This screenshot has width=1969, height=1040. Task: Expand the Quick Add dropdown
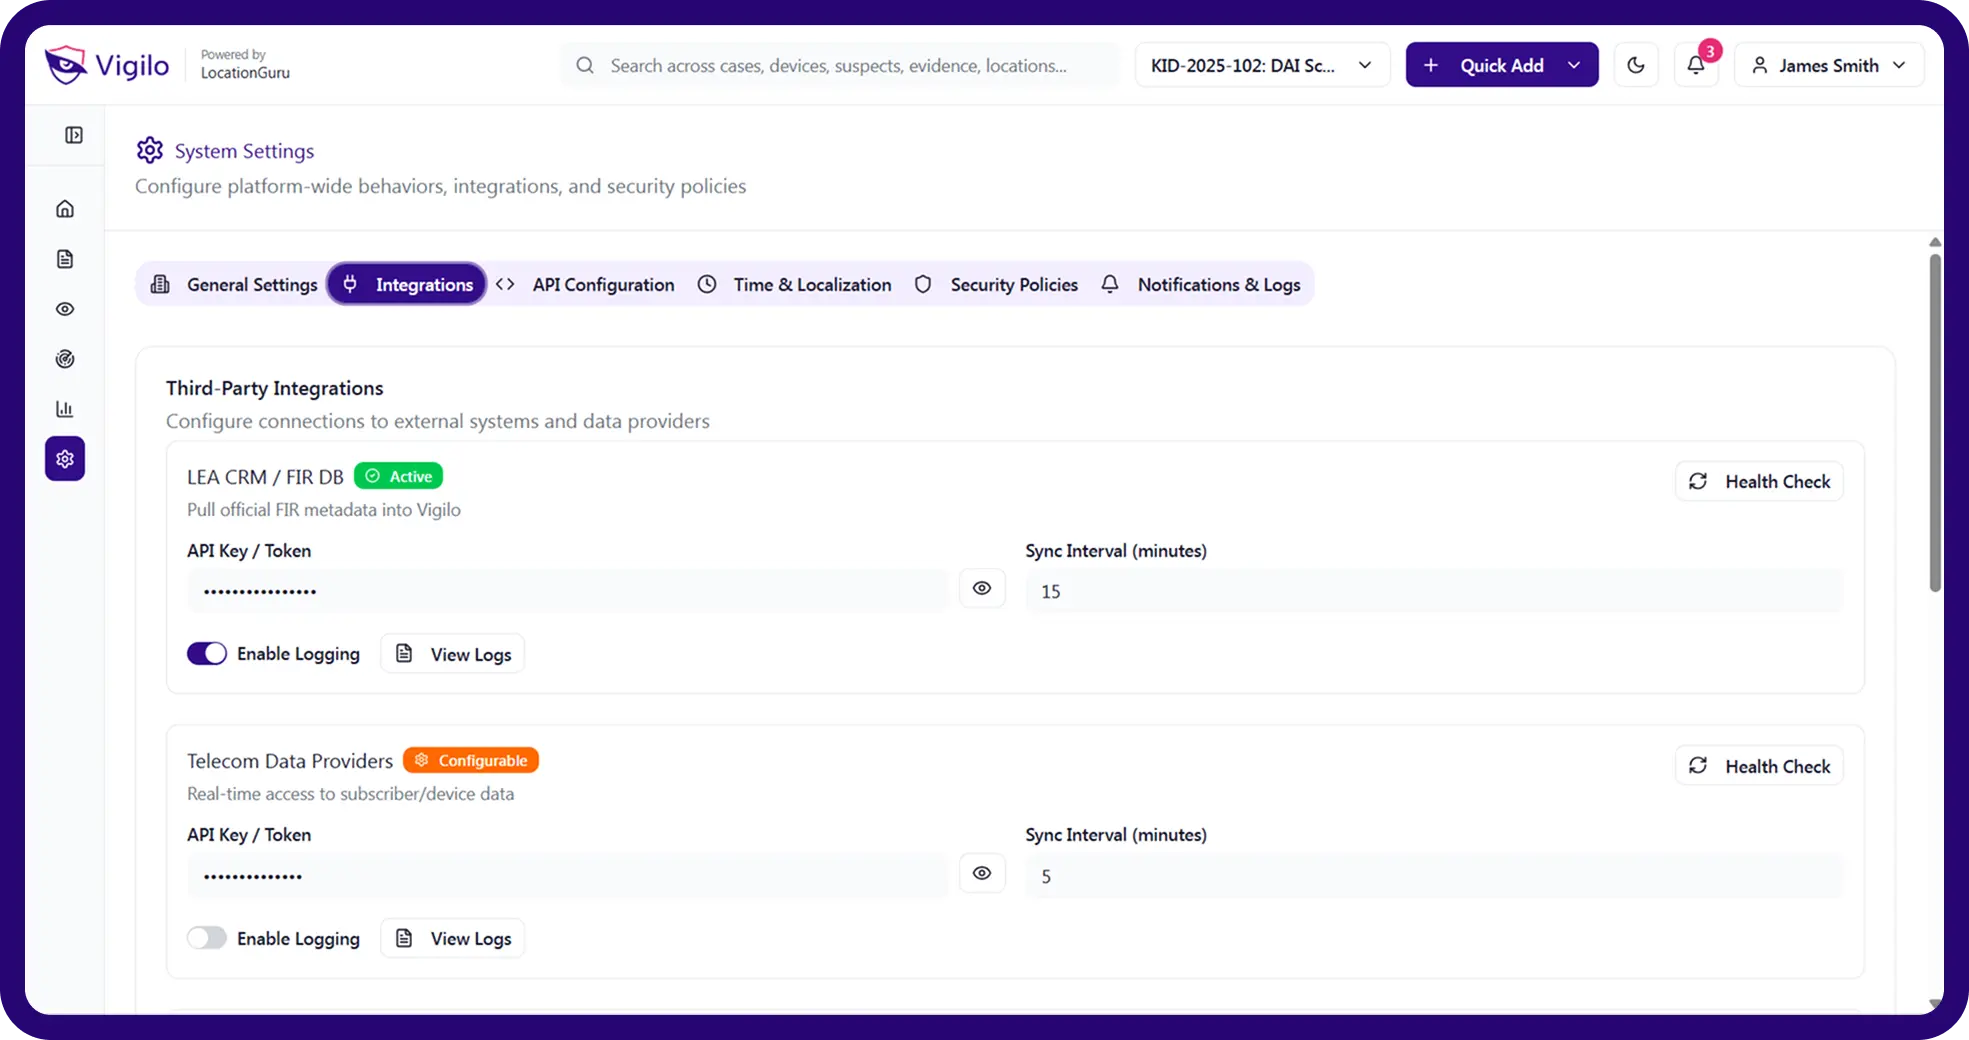pos(1574,65)
